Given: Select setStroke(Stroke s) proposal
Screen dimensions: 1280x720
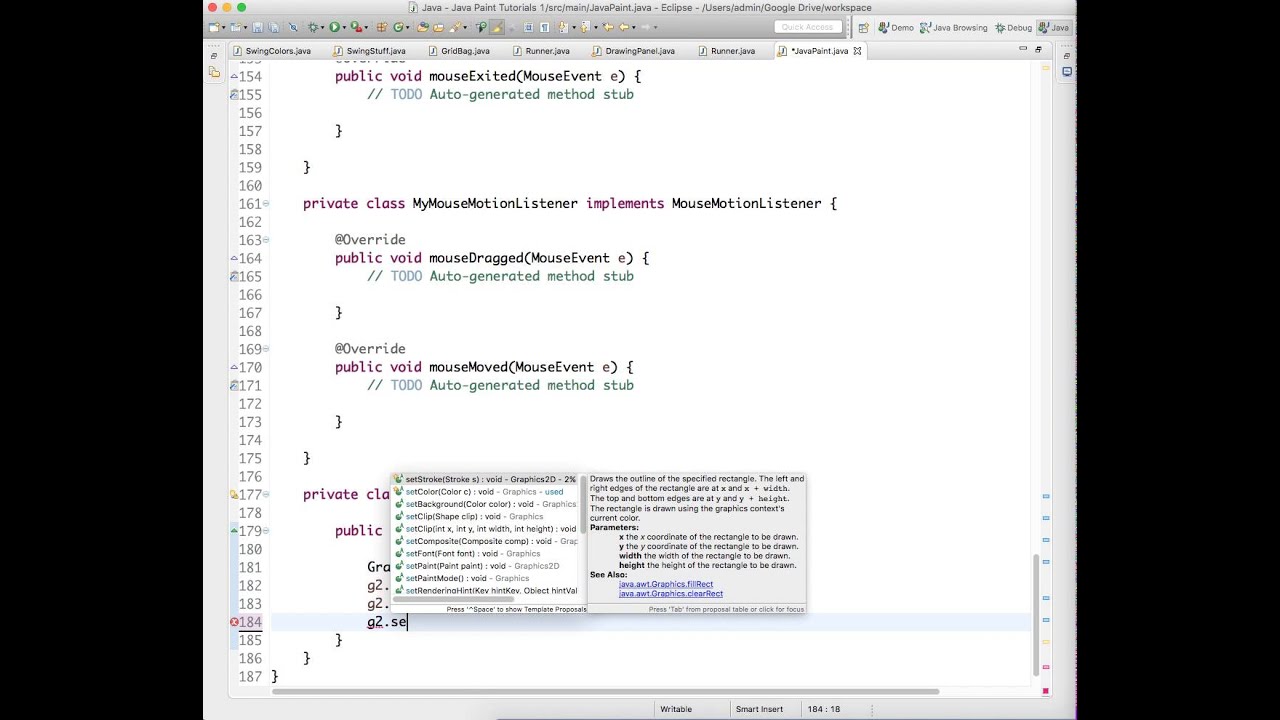Looking at the screenshot, I should [485, 480].
